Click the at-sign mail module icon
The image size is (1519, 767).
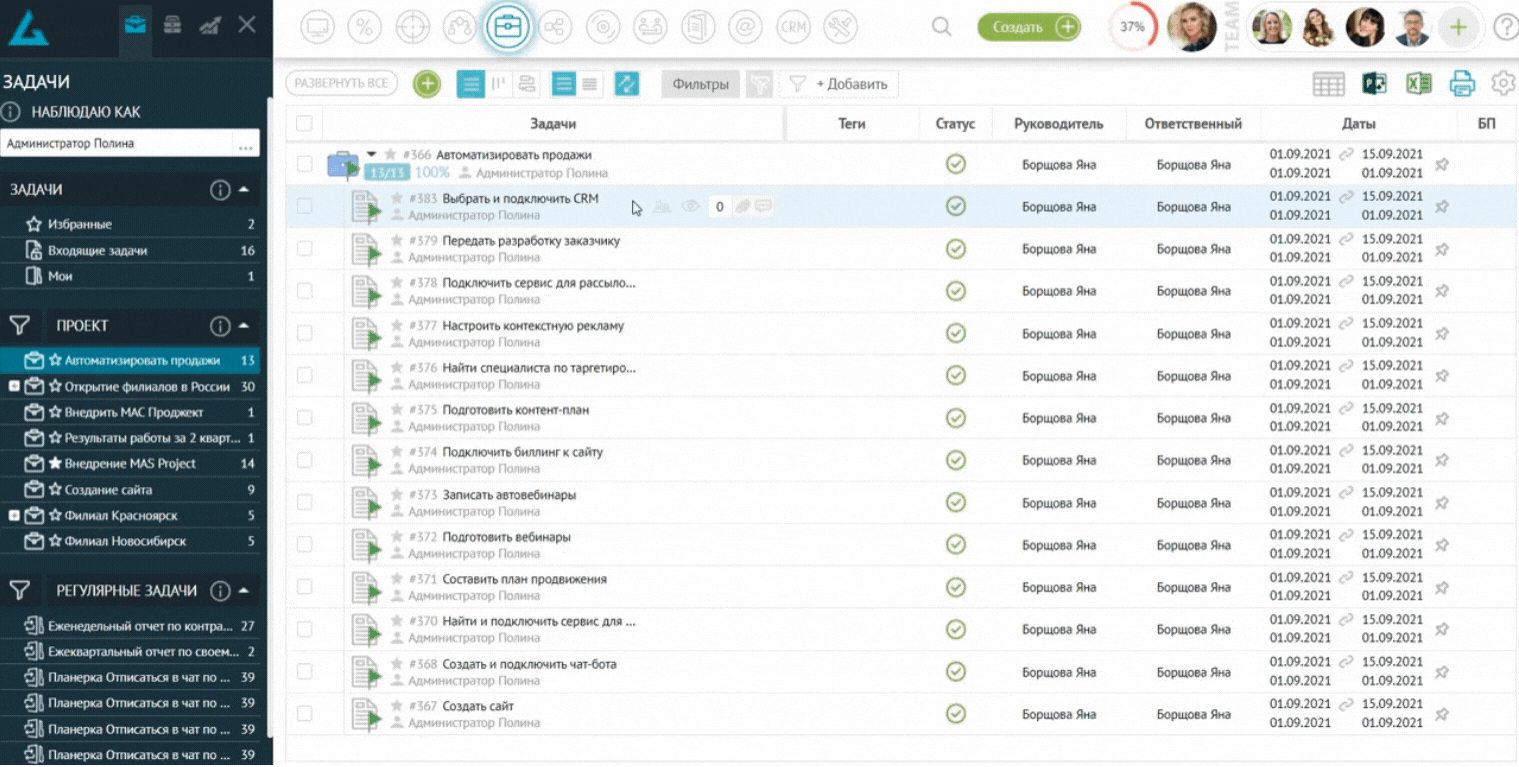coord(745,28)
